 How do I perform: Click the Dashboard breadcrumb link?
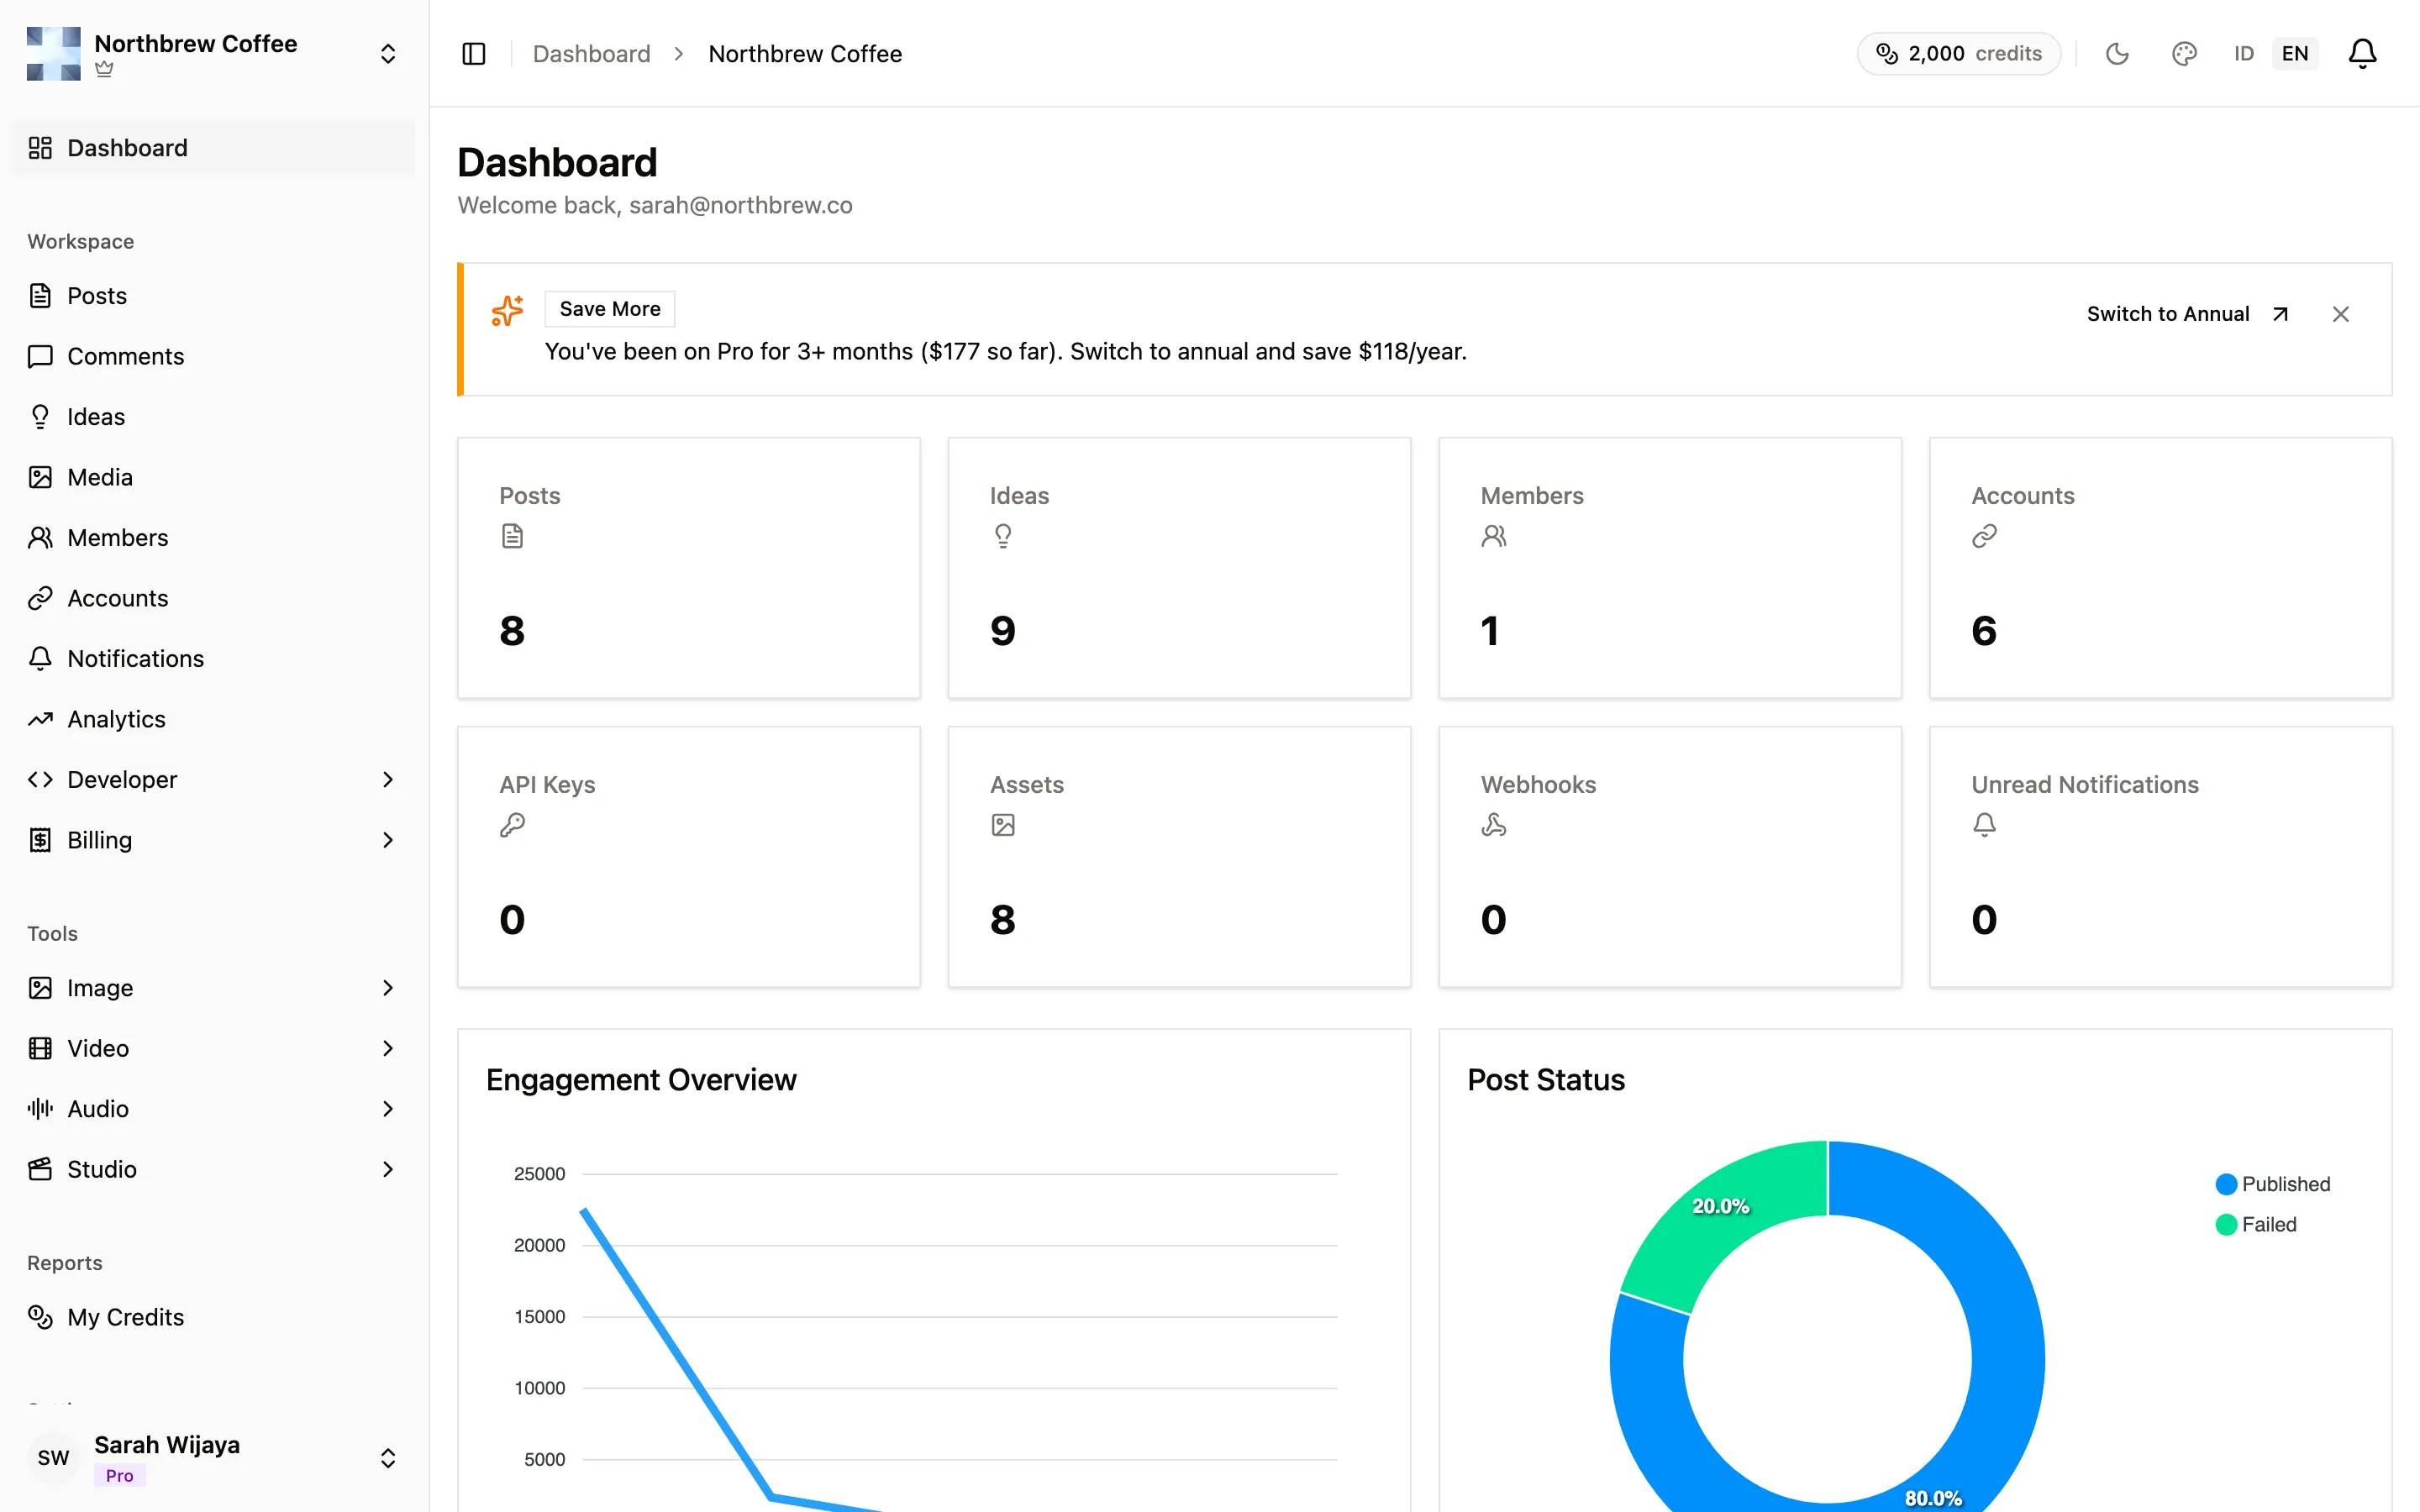(x=591, y=54)
